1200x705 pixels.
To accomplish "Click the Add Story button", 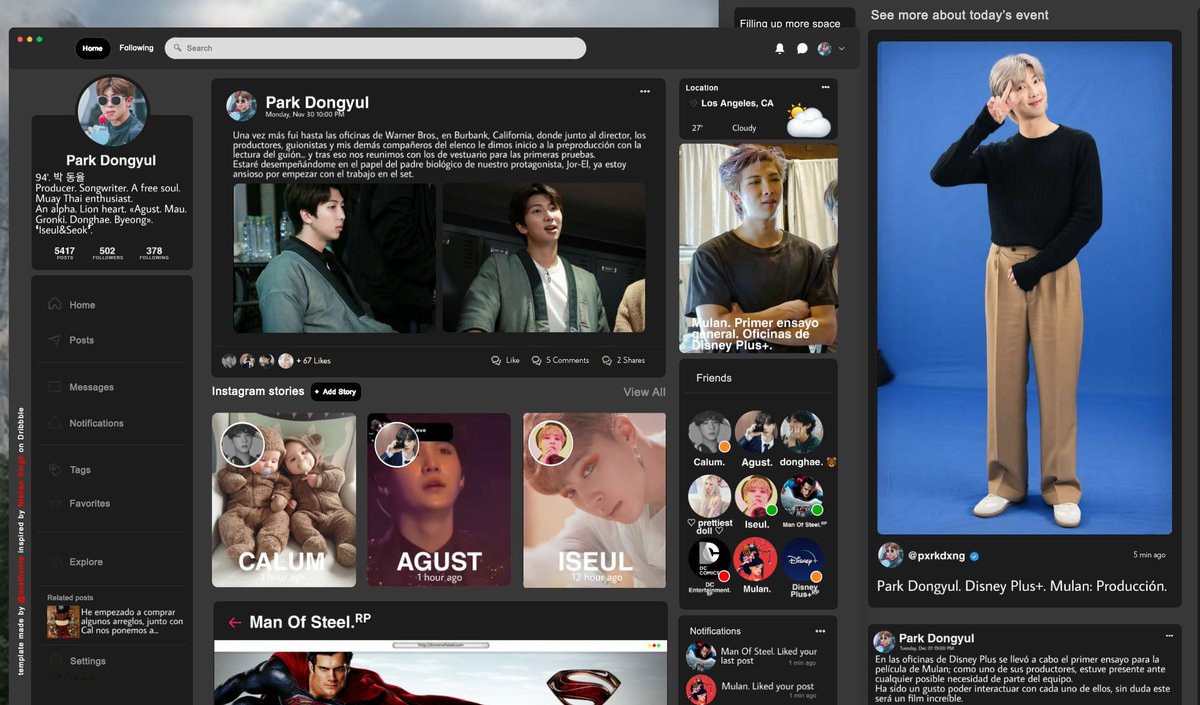I will (x=336, y=392).
